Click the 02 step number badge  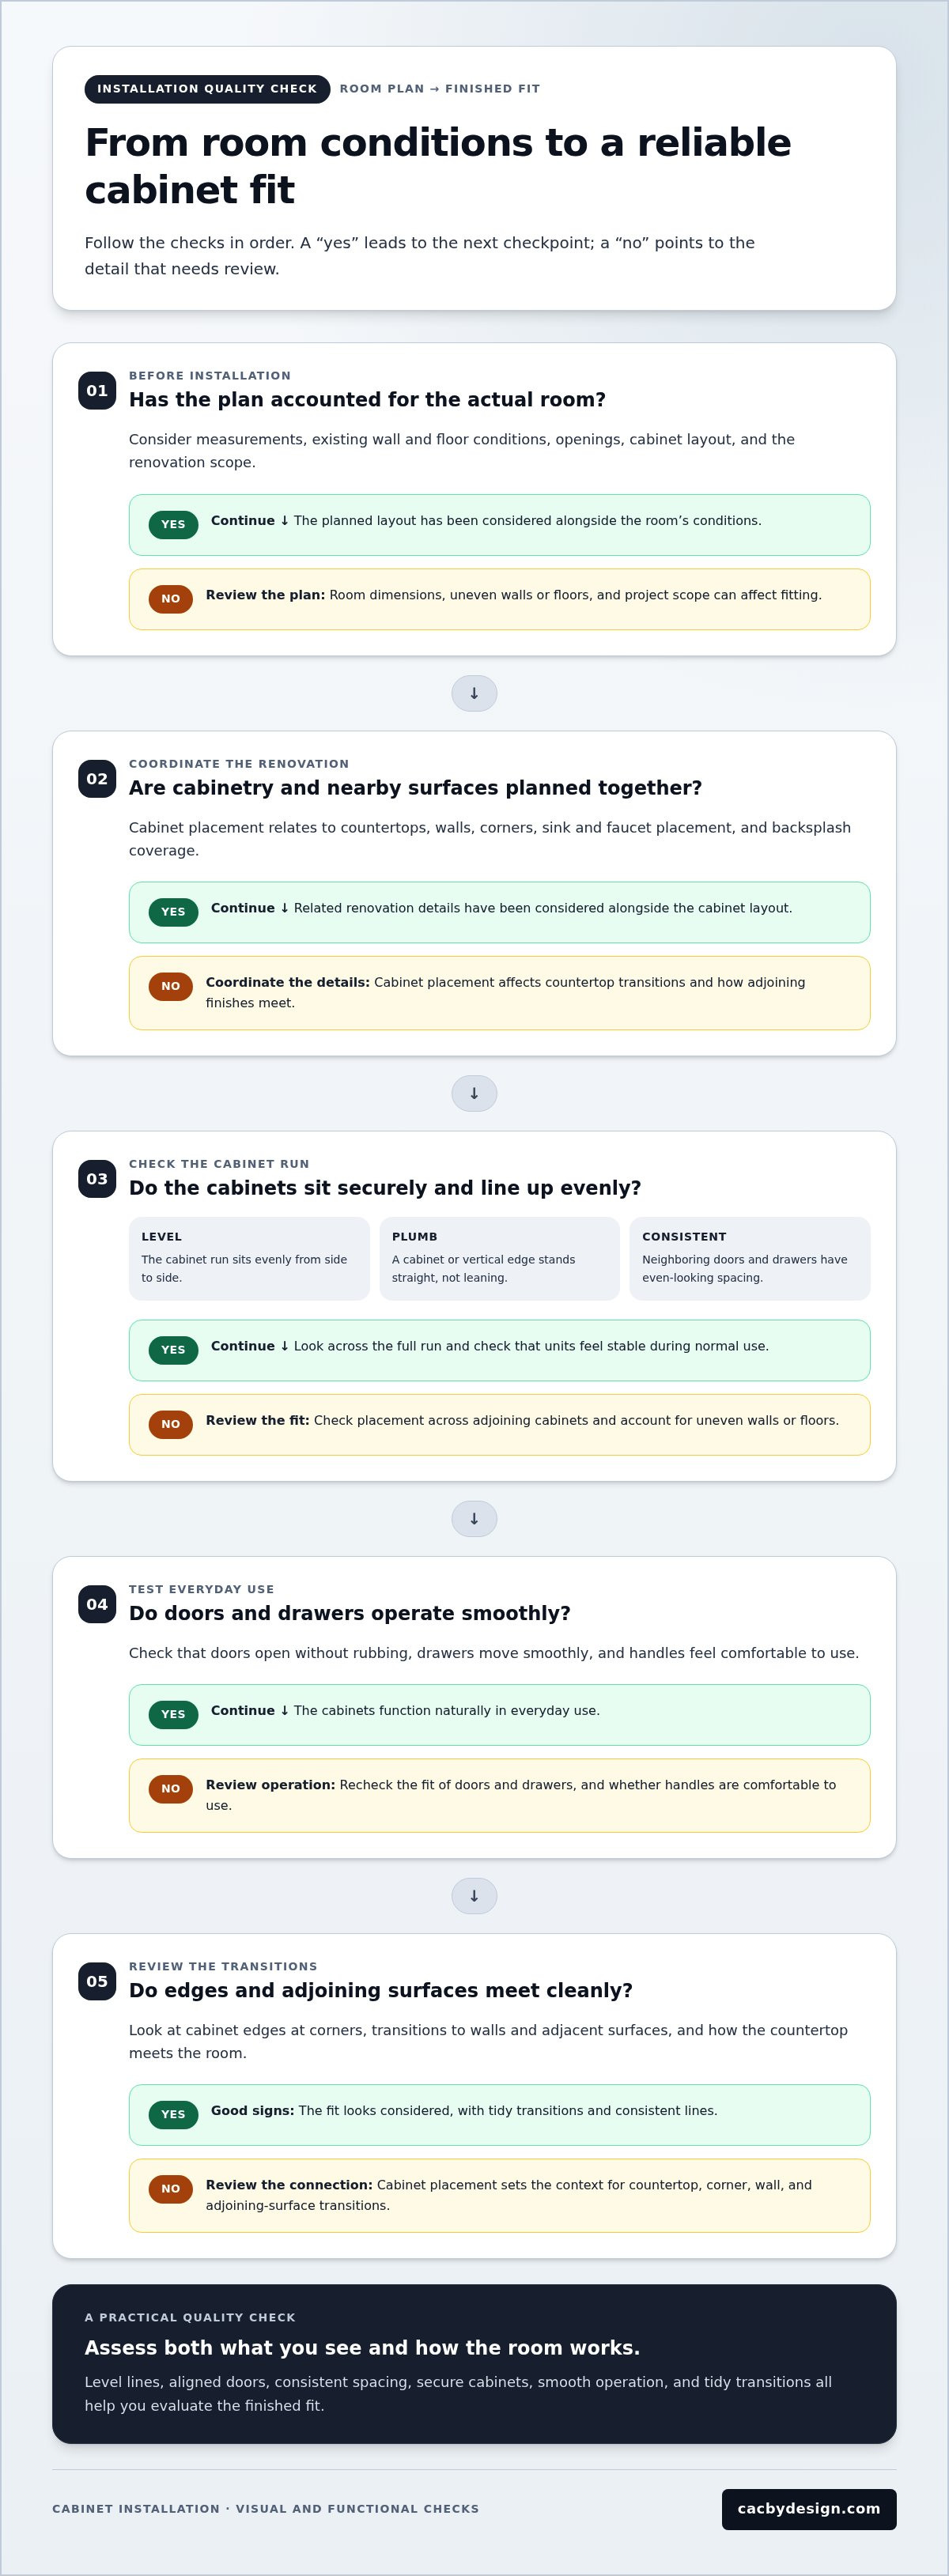pos(97,778)
